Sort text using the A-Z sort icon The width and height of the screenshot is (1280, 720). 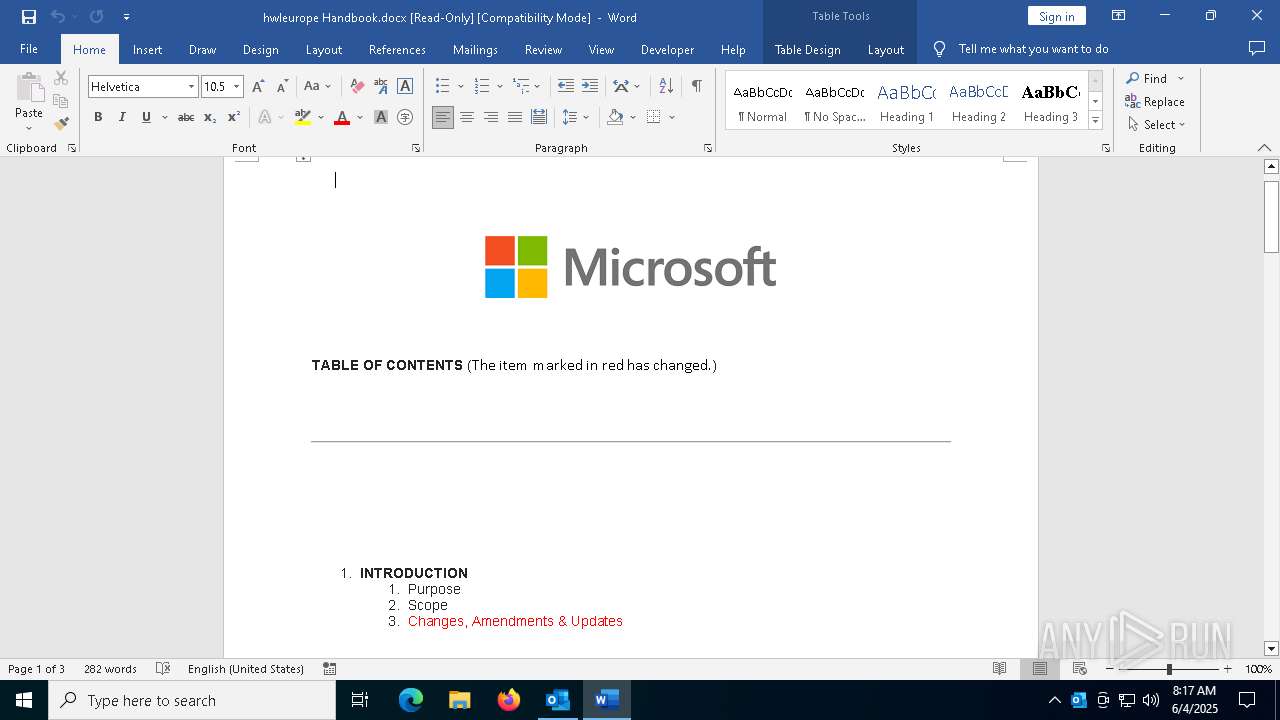click(x=666, y=86)
